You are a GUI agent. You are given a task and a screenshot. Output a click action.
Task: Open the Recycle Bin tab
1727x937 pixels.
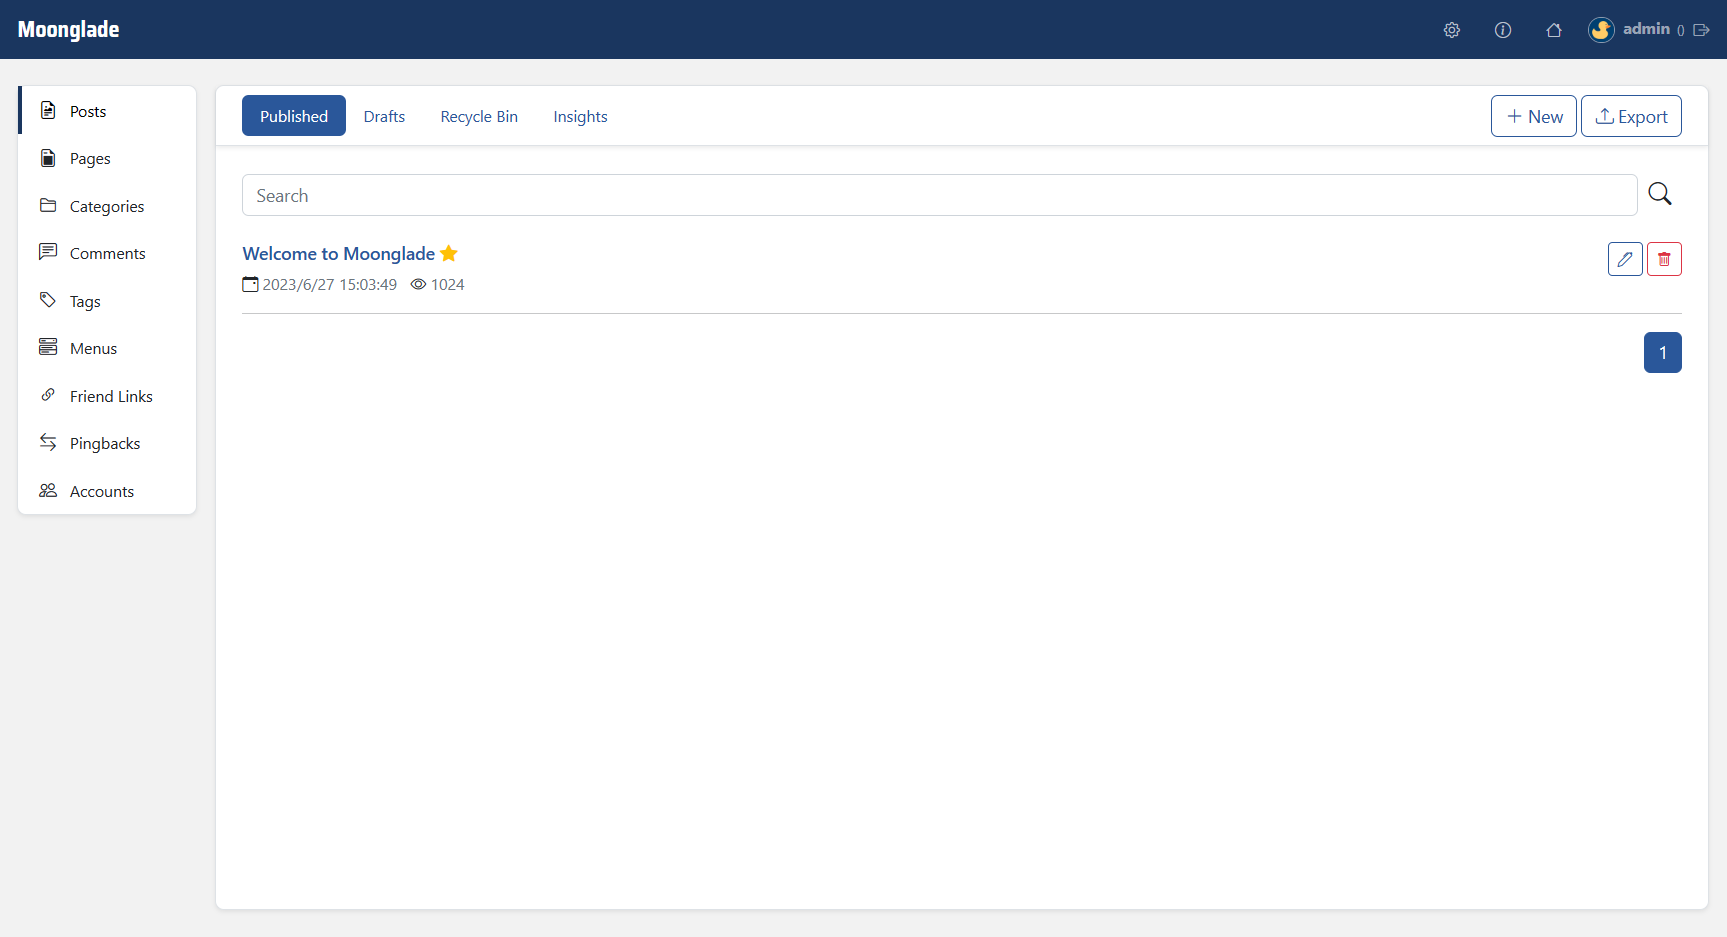479,116
